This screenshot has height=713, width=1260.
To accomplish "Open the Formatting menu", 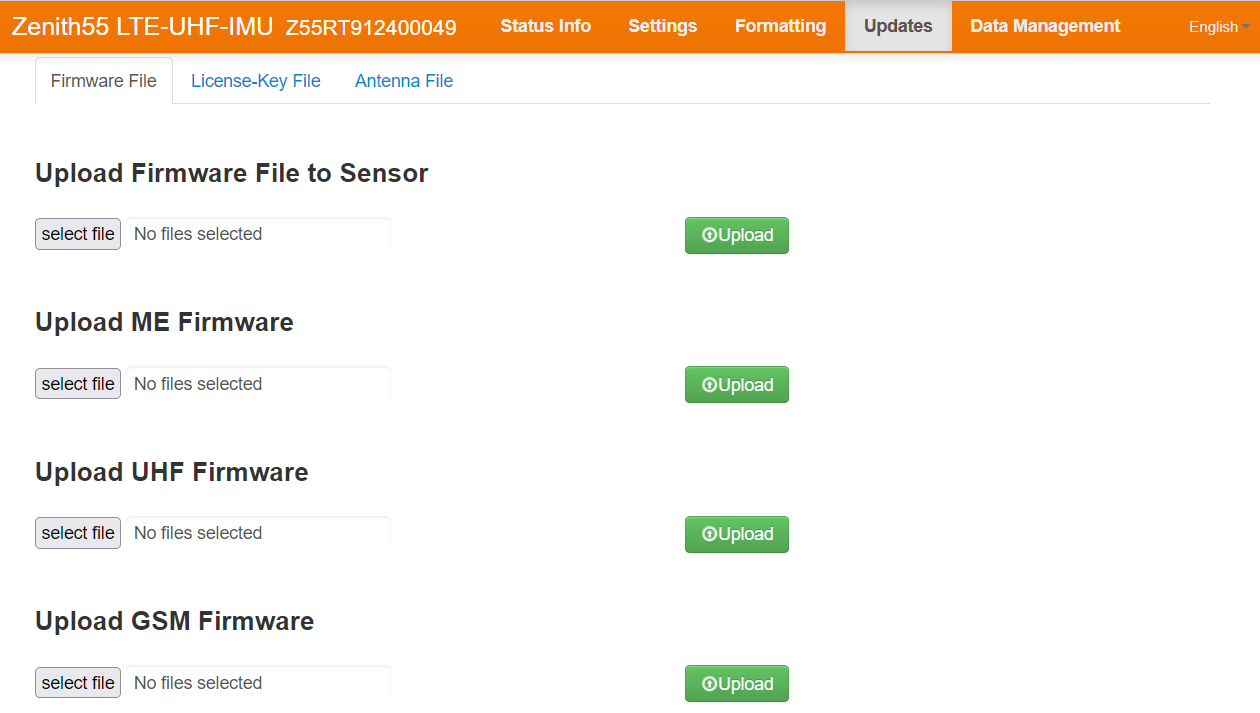I will pos(780,26).
